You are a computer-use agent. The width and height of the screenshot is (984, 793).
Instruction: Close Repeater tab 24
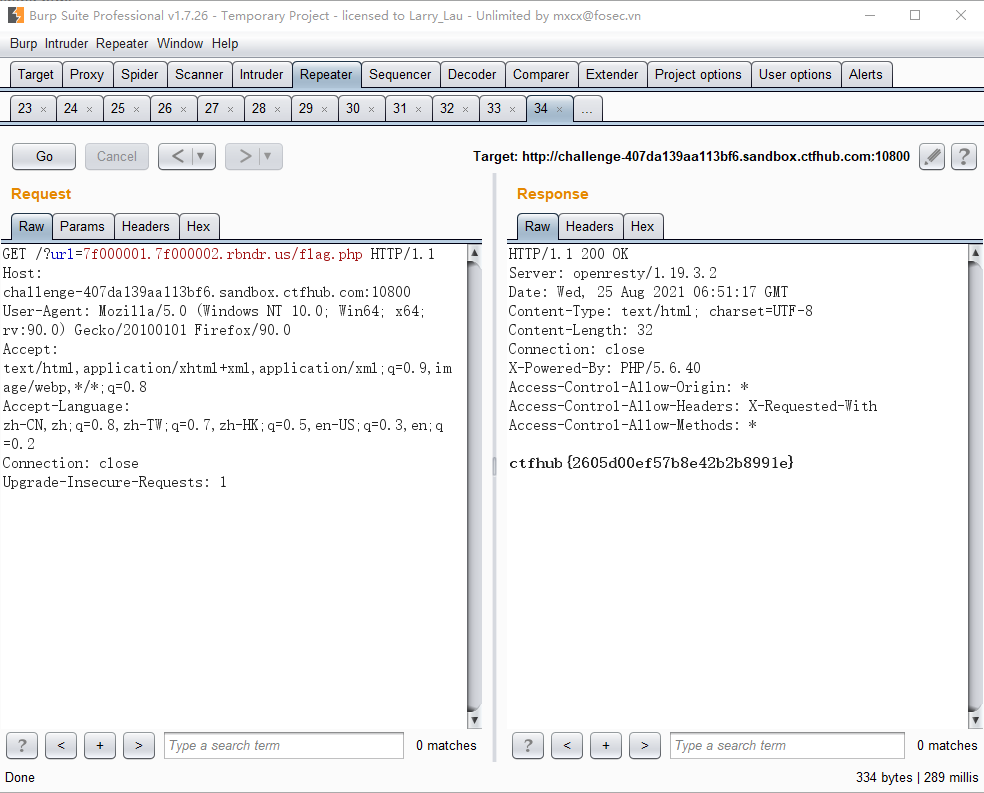[x=89, y=109]
